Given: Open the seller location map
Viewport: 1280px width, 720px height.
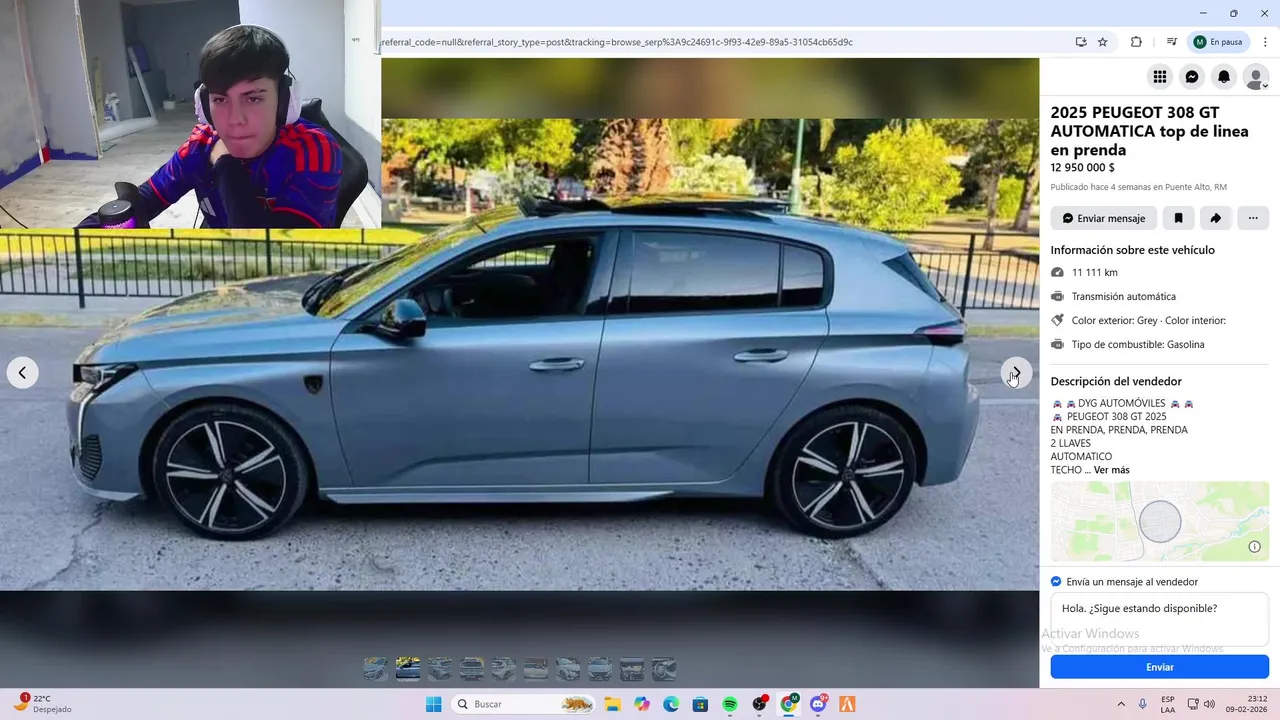Looking at the screenshot, I should coord(1160,521).
